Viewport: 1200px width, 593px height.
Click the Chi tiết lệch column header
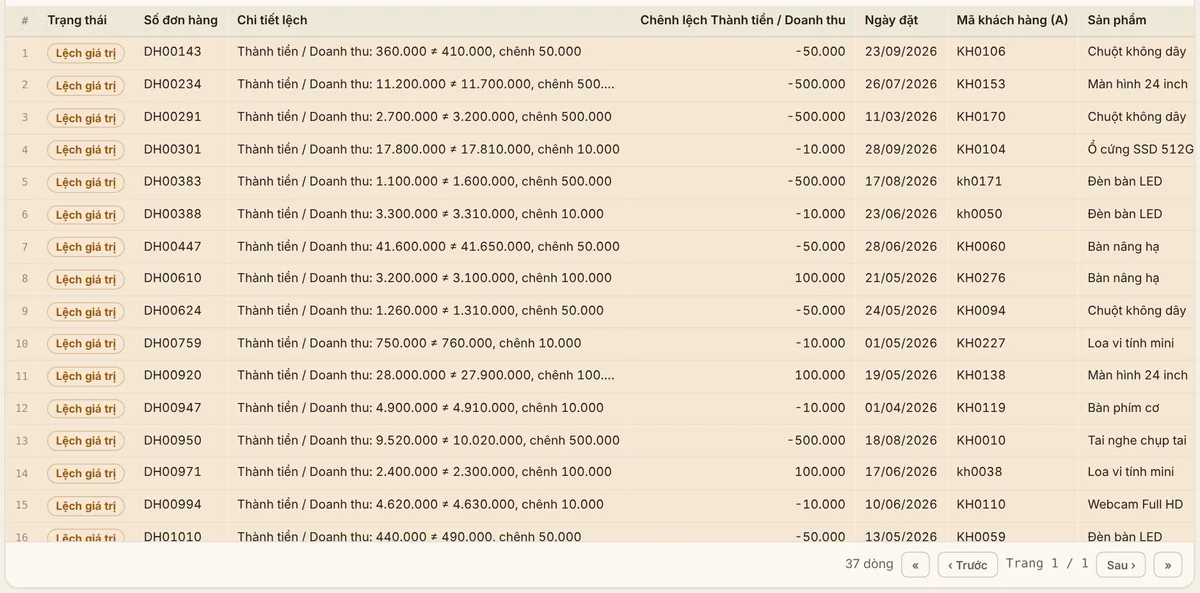coord(272,20)
